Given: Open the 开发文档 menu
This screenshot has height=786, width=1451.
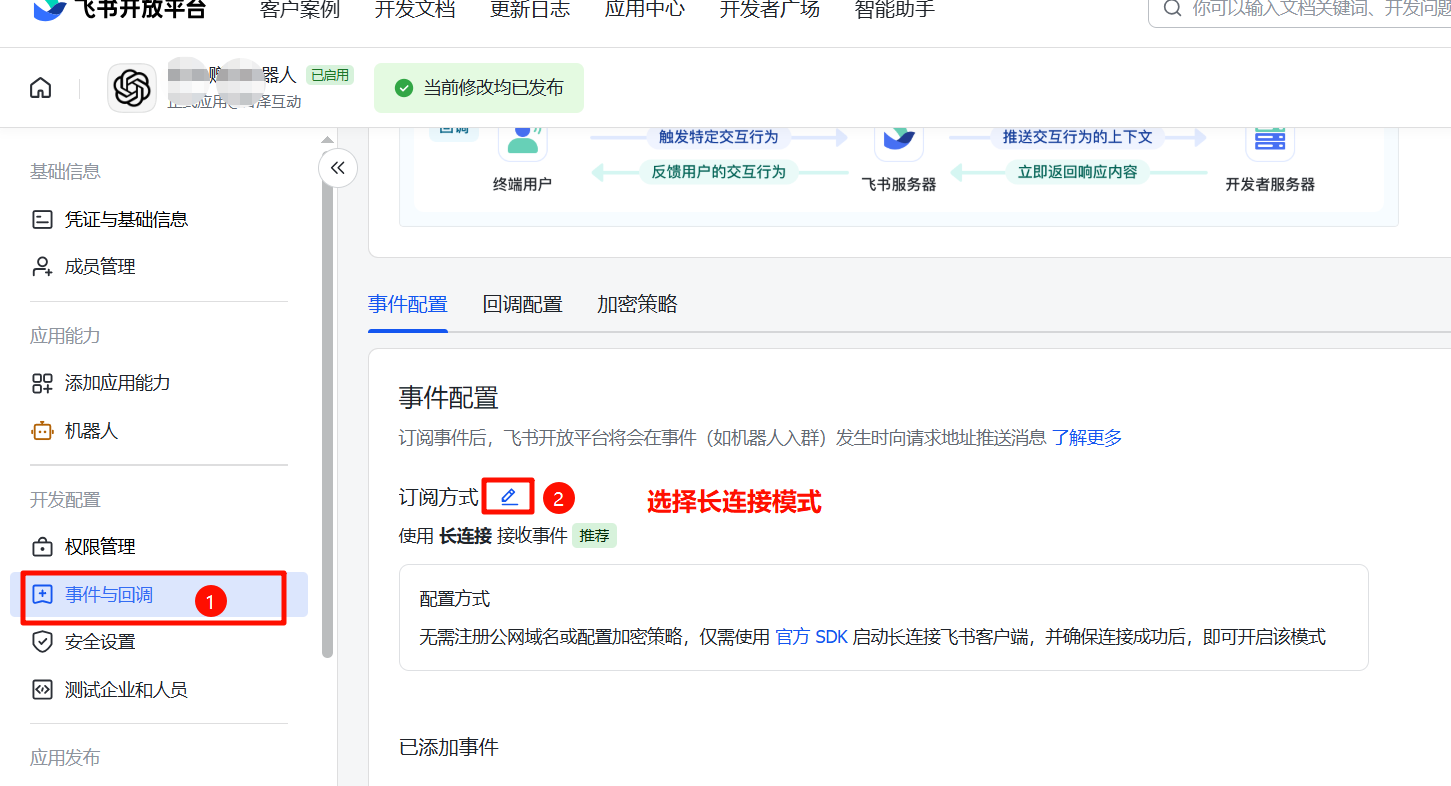Looking at the screenshot, I should (x=415, y=10).
